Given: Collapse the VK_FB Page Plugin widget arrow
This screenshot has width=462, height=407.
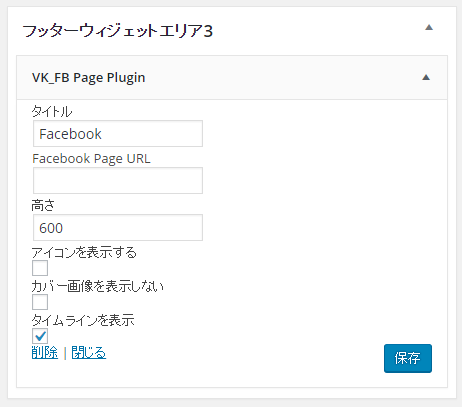Looking at the screenshot, I should (426, 78).
